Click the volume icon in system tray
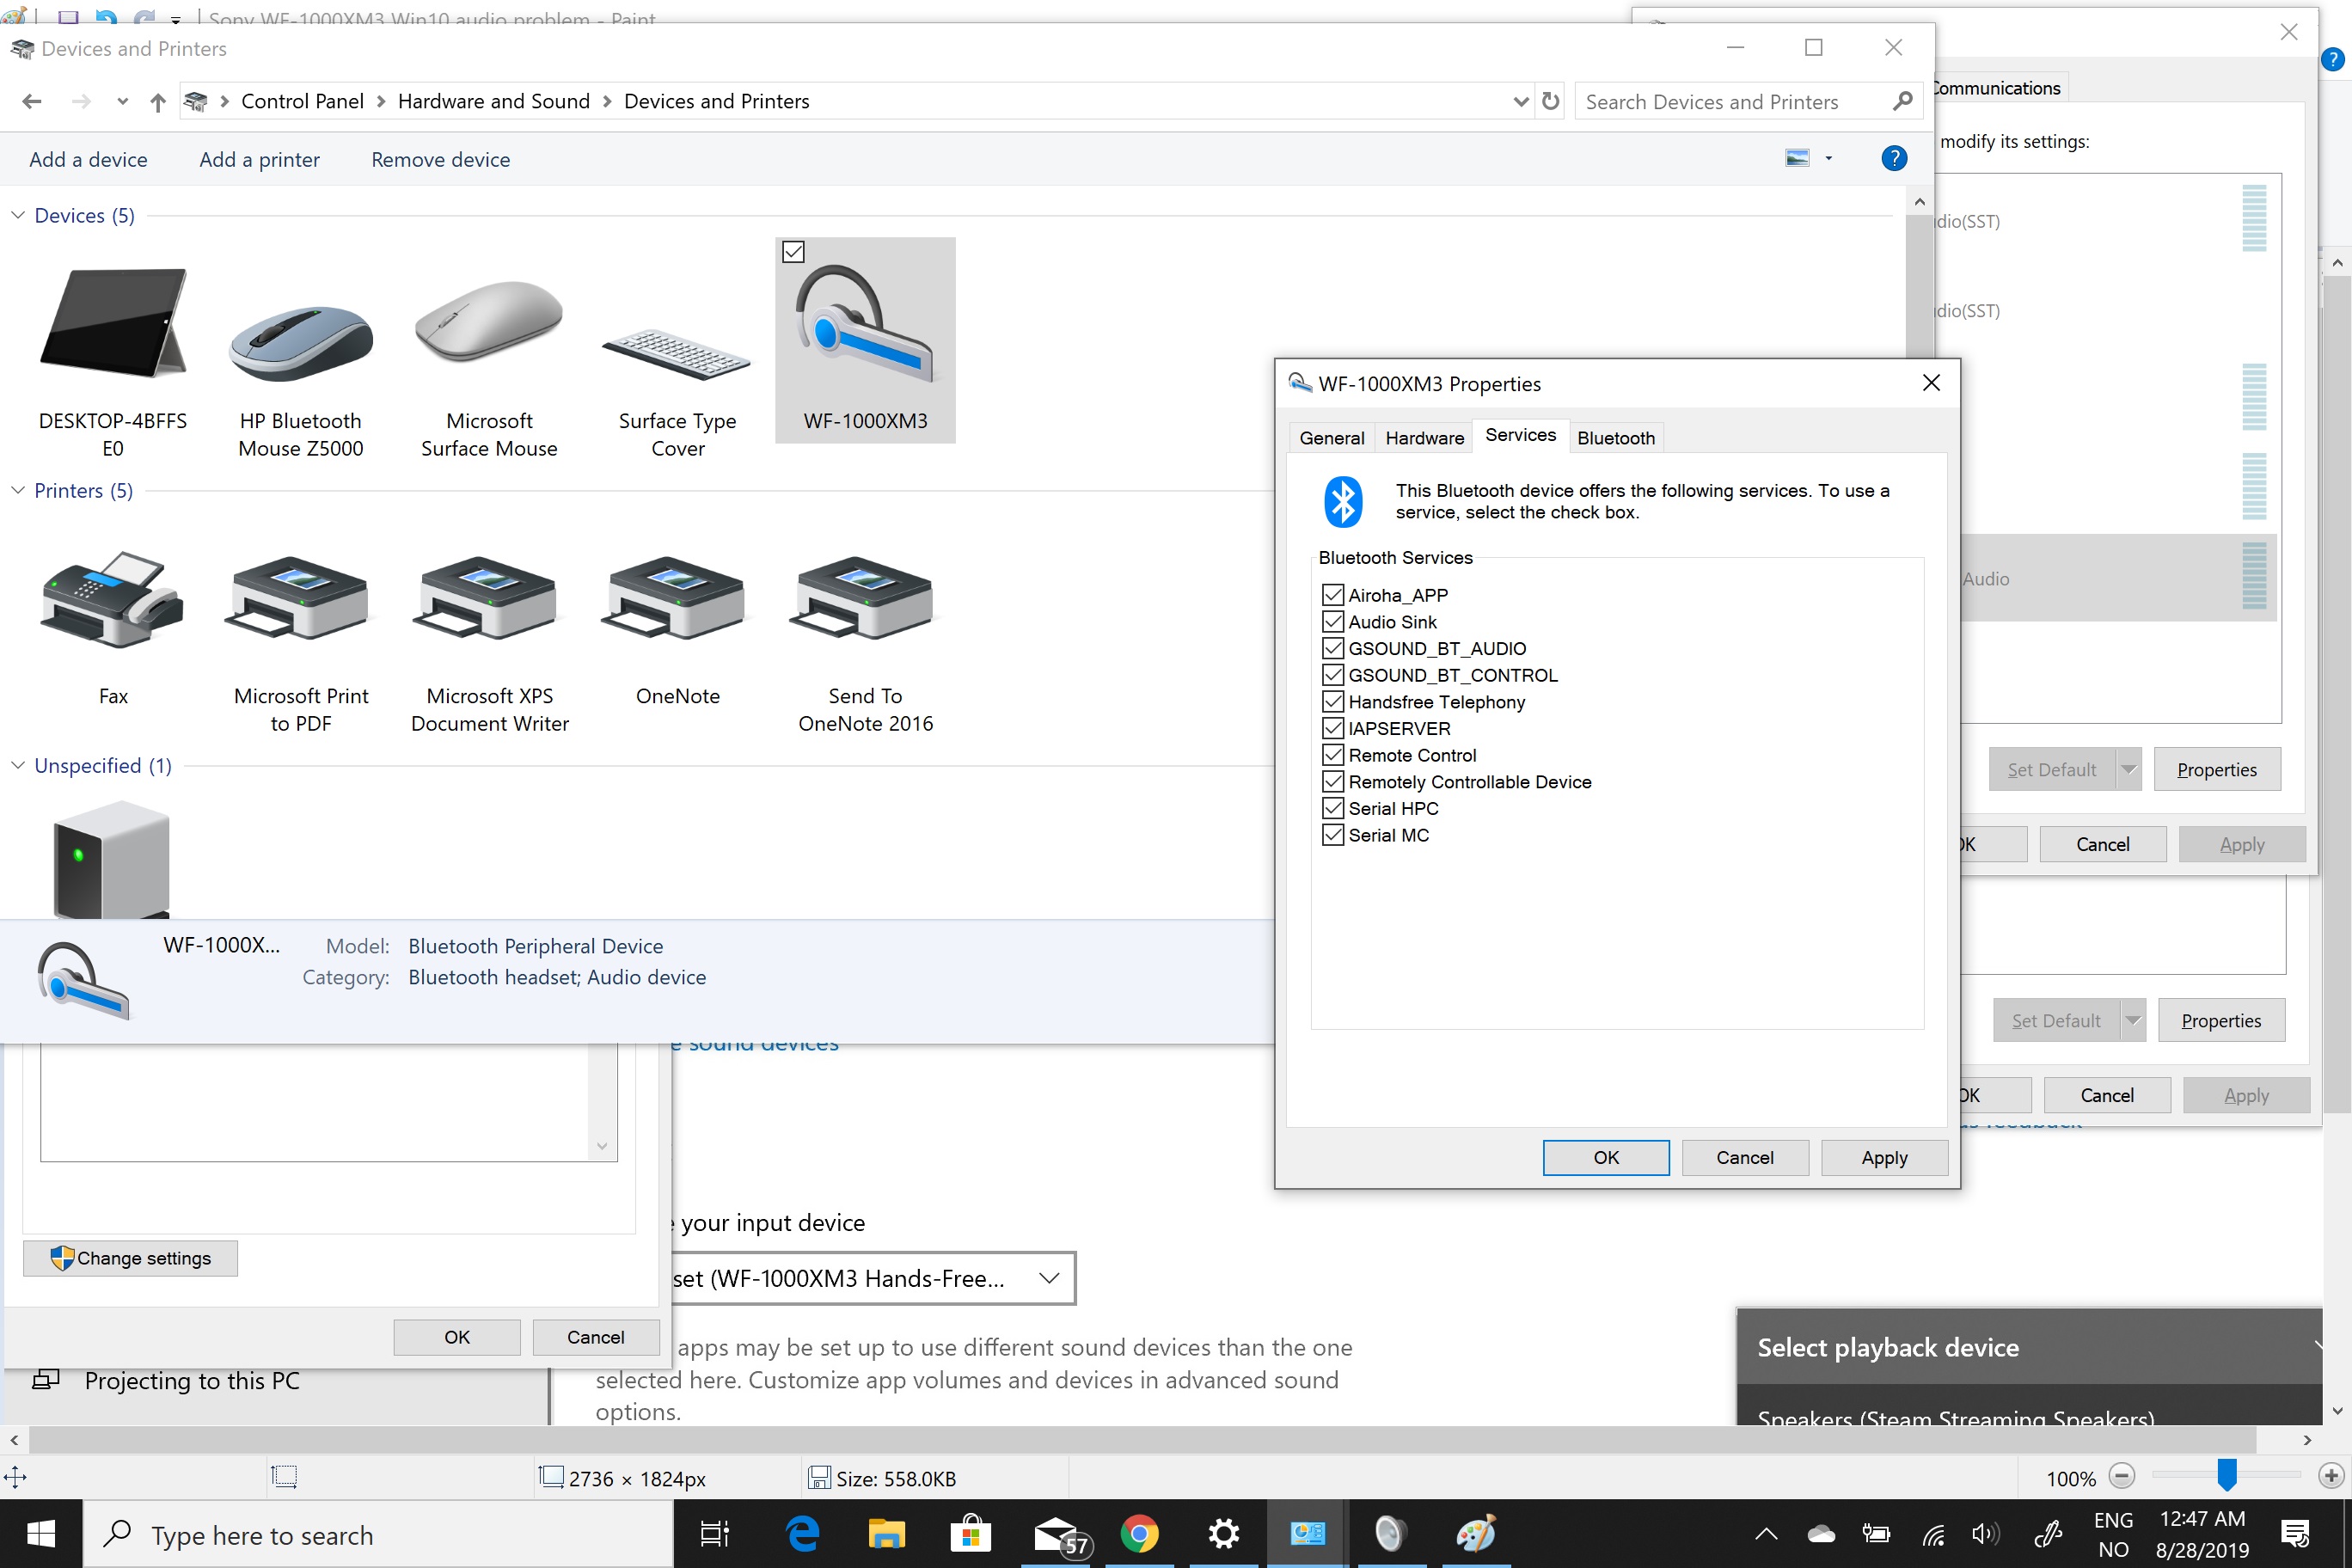This screenshot has height=1568, width=2352. (1985, 1534)
